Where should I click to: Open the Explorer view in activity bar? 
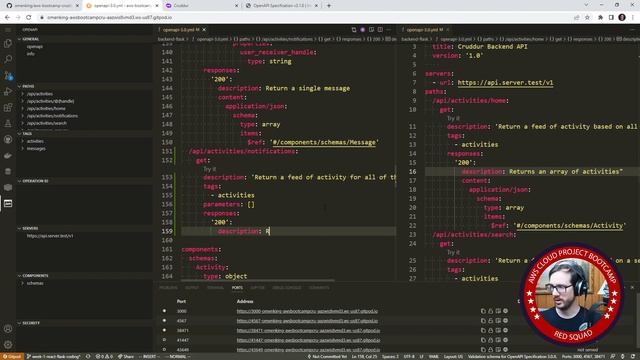click(8, 44)
